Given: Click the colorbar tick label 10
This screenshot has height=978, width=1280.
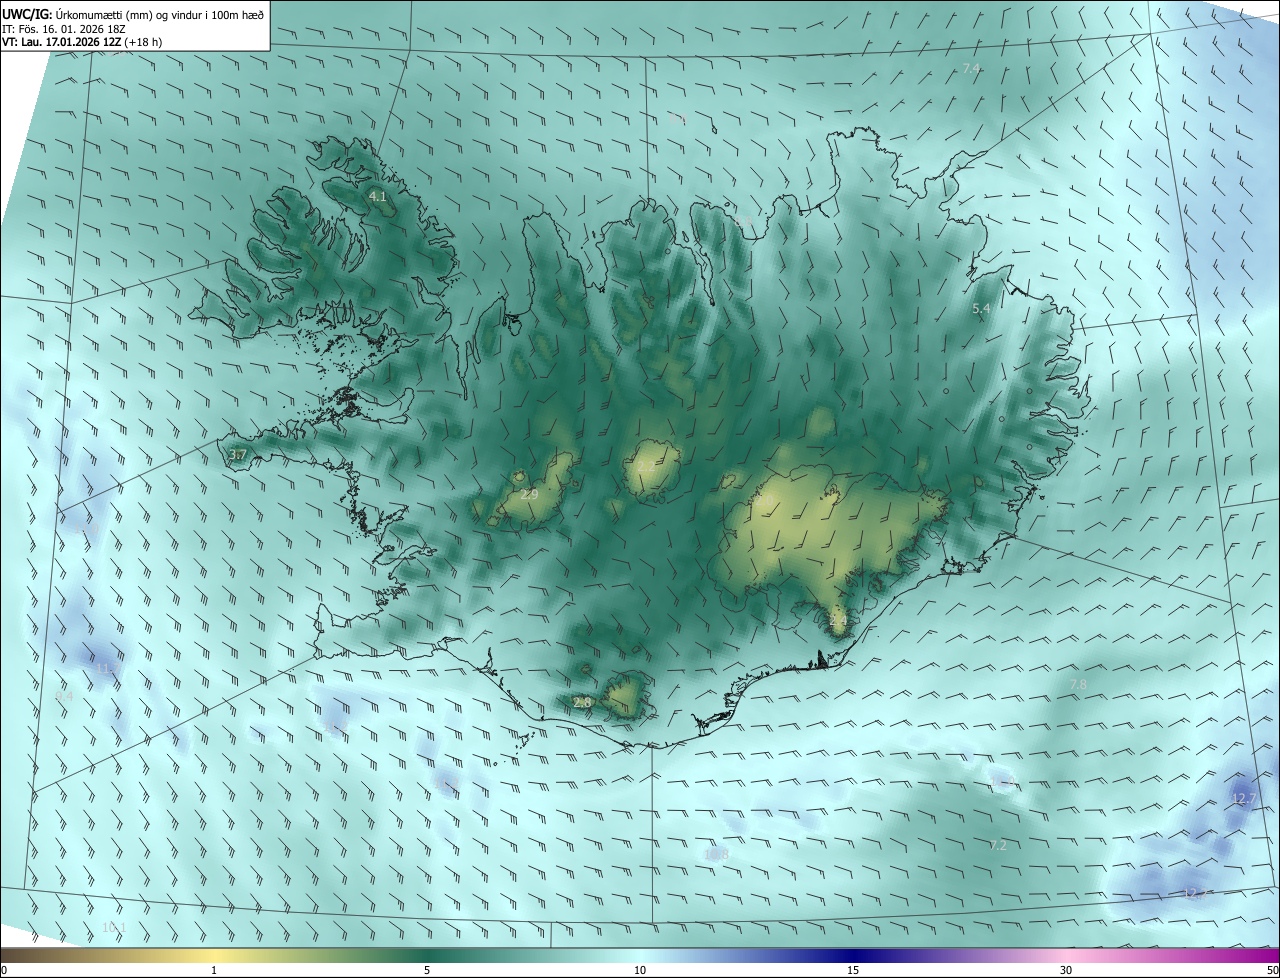Looking at the screenshot, I should pos(640,970).
